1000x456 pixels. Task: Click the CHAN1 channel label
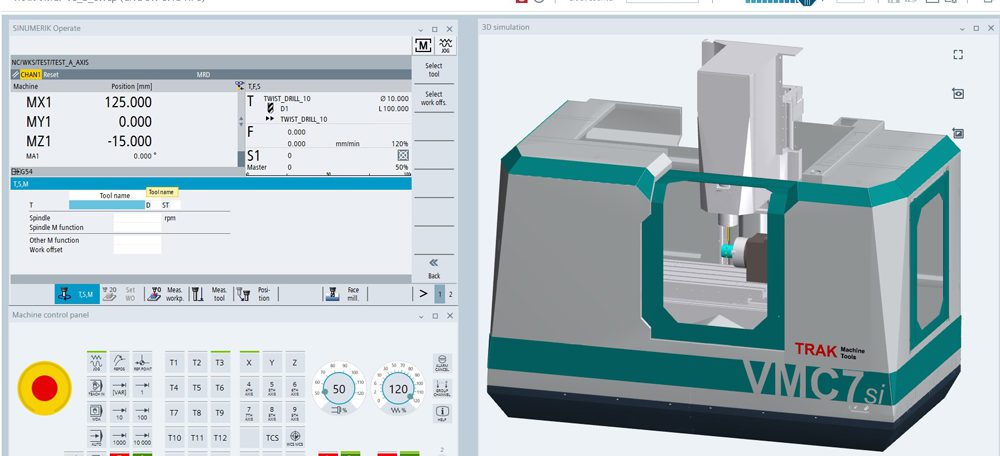tap(31, 75)
